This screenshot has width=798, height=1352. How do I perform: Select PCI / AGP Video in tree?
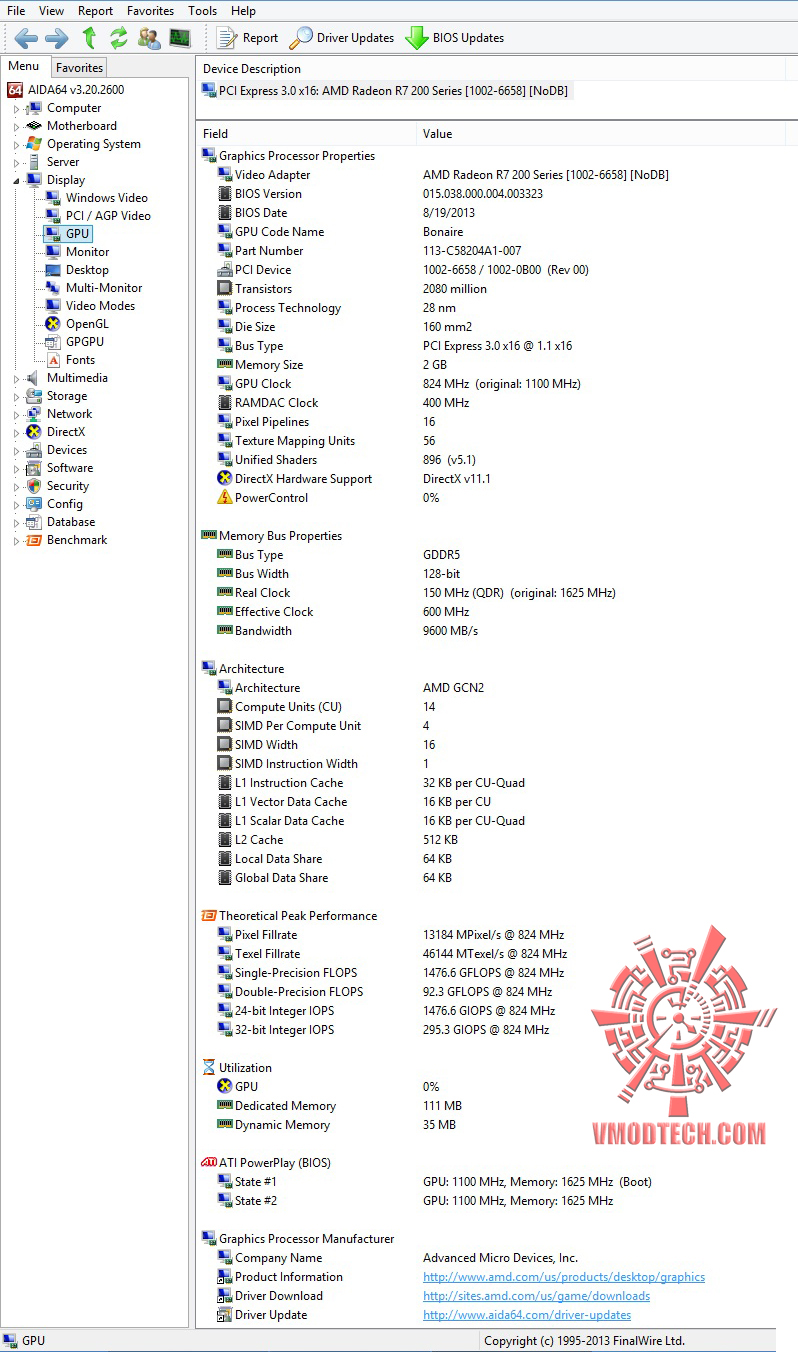[x=108, y=216]
